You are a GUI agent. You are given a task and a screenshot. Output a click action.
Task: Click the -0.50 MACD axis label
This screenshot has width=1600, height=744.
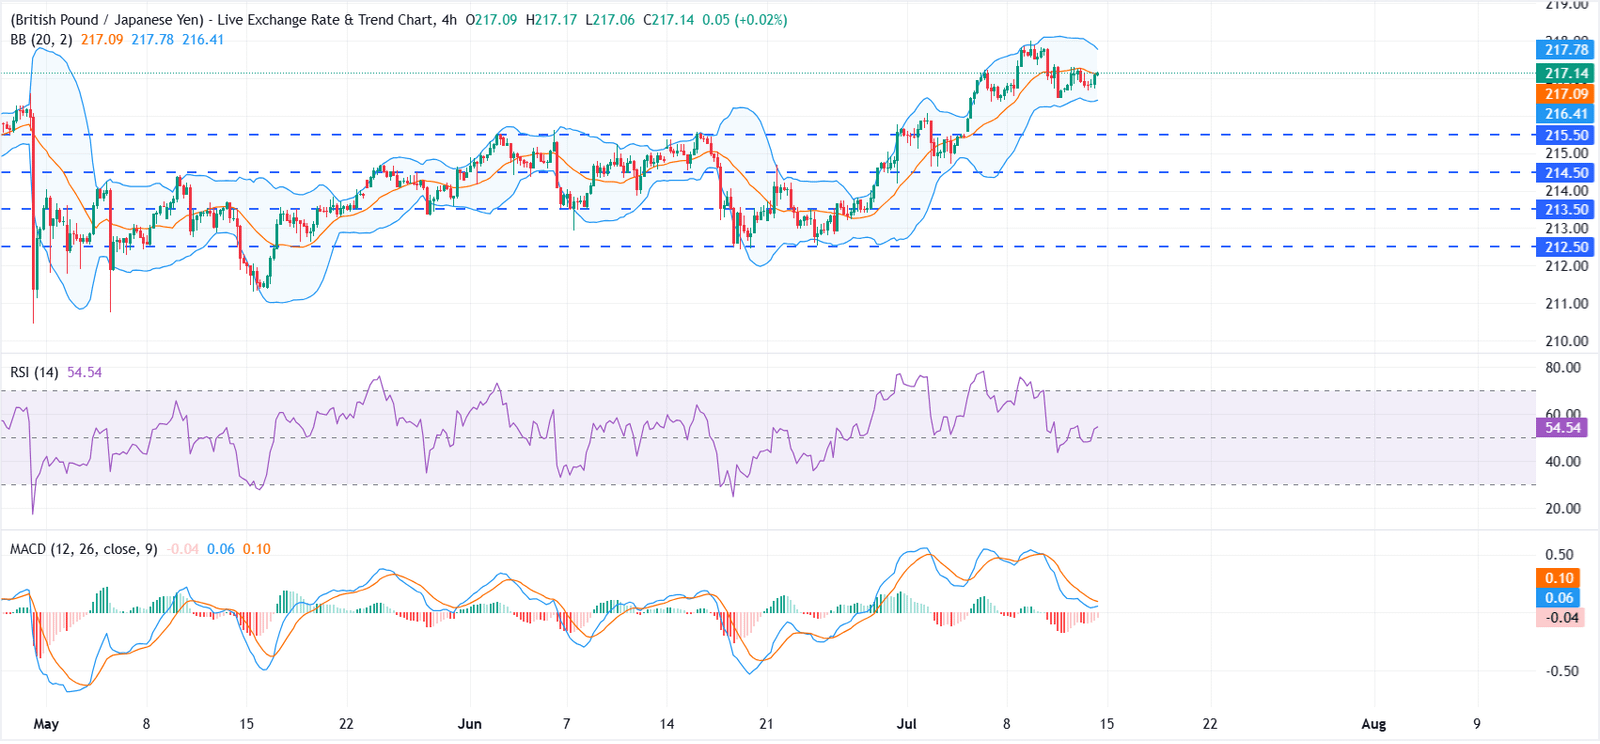[1562, 671]
